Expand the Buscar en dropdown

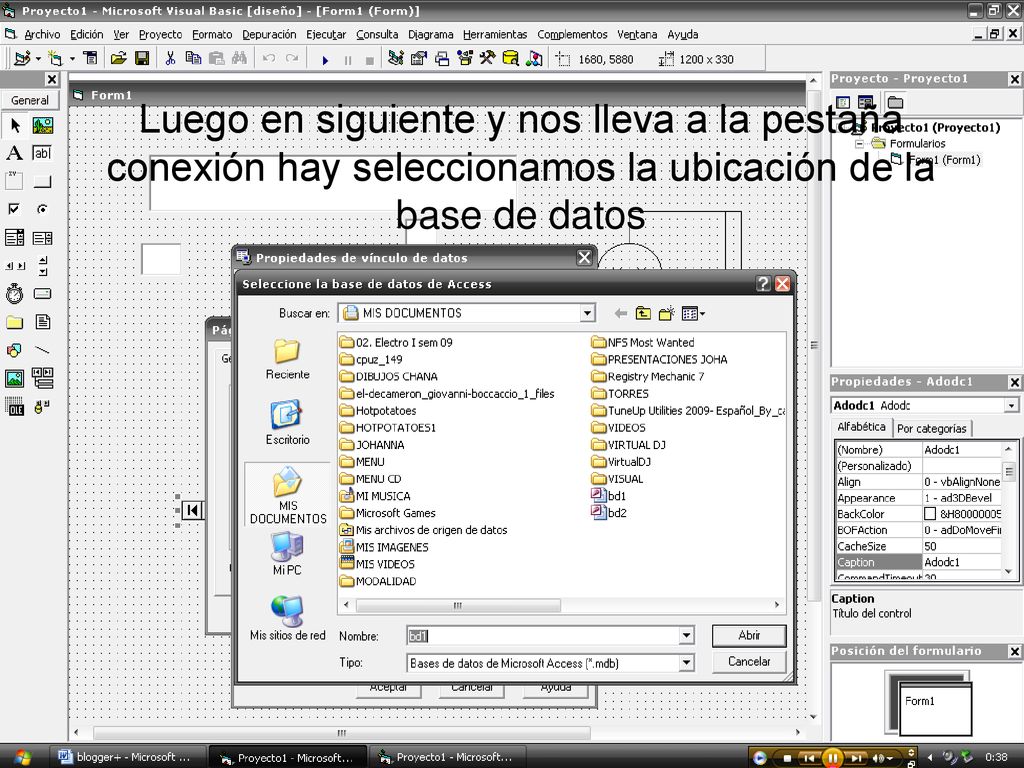point(587,313)
